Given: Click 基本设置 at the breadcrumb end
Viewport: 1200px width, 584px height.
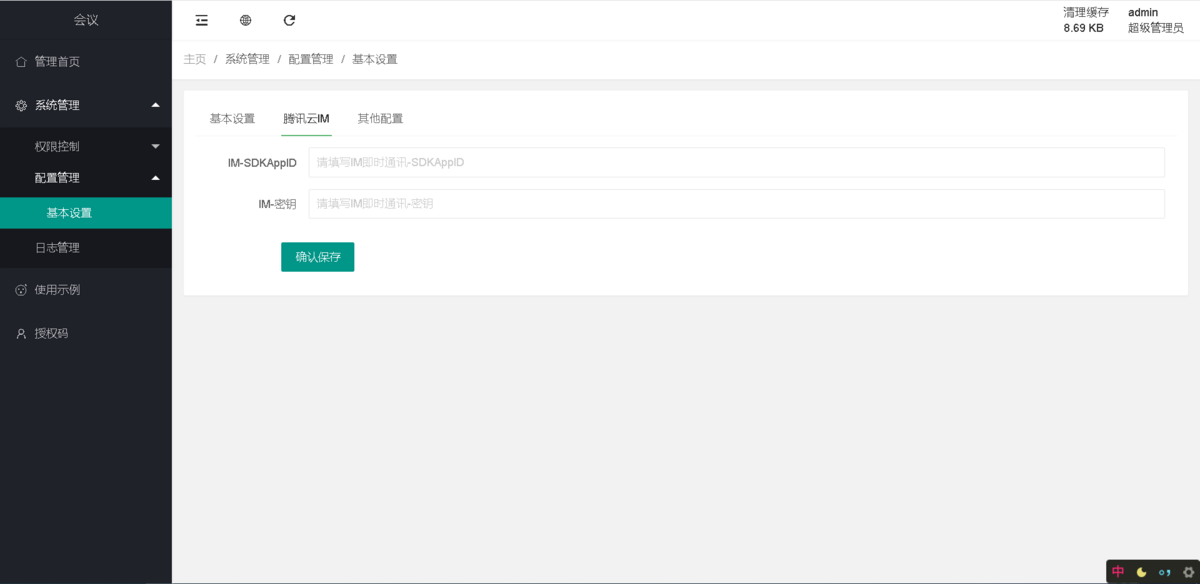Looking at the screenshot, I should coord(375,59).
